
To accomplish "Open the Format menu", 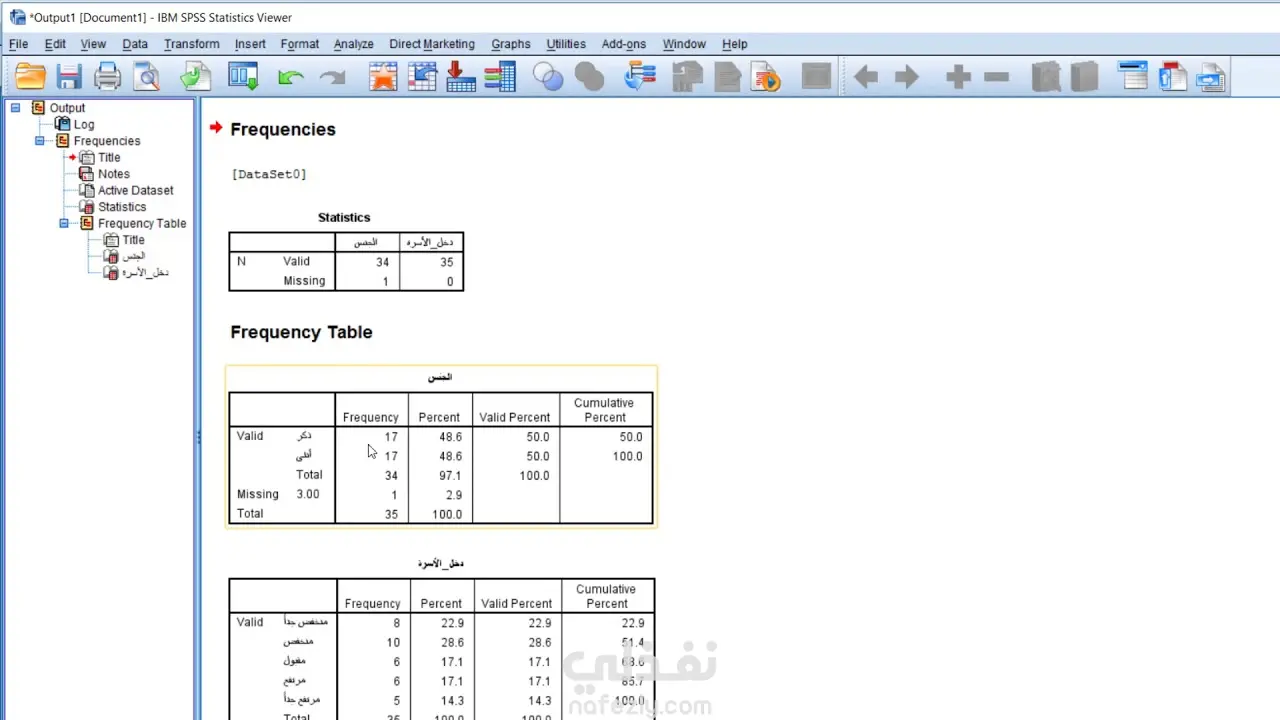I will 299,44.
